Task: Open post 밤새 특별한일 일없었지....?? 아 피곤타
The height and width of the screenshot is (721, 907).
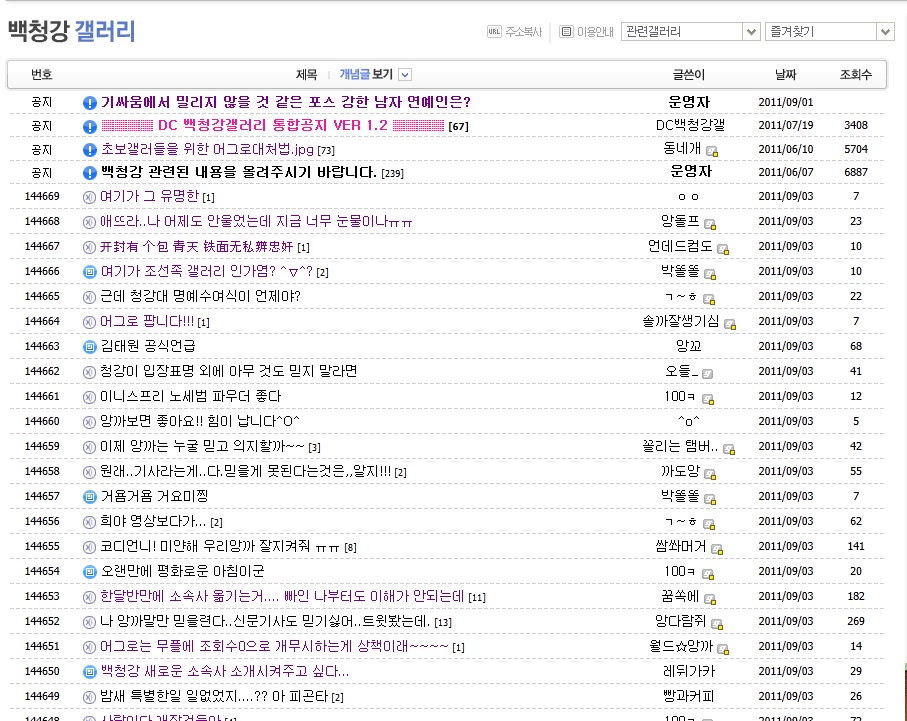Action: (x=214, y=696)
